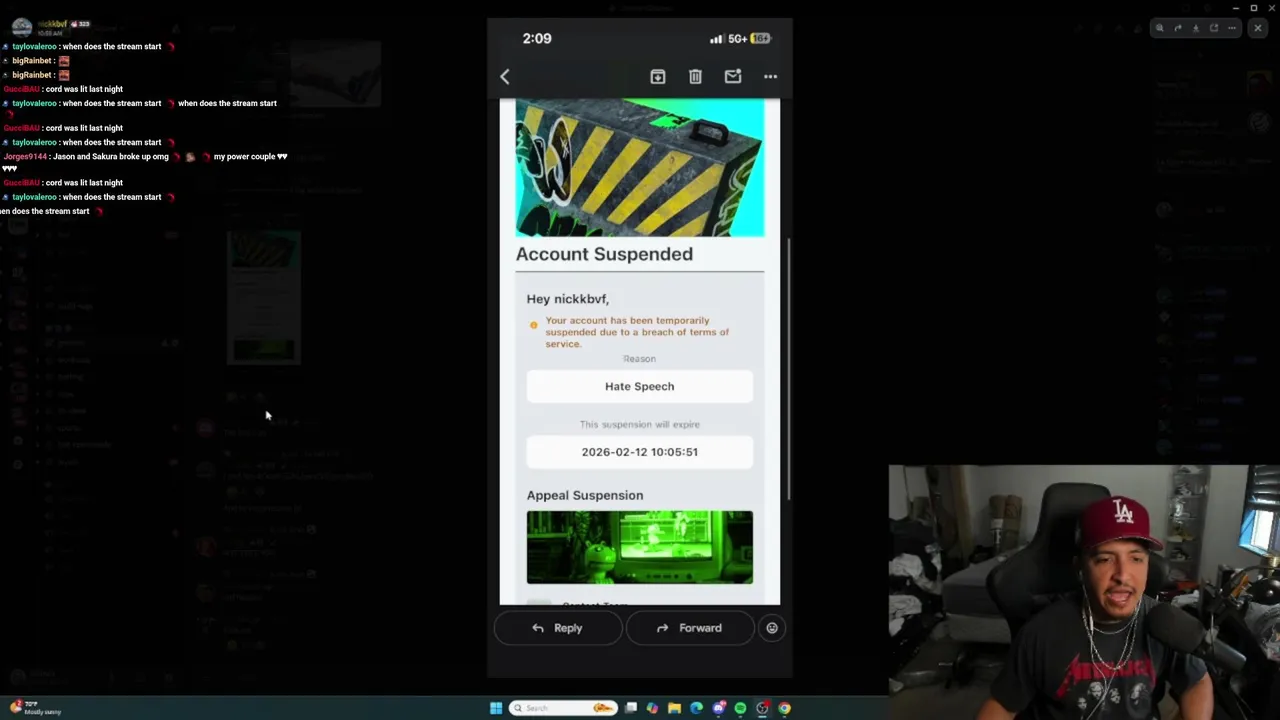Go back using the email back arrow
The height and width of the screenshot is (720, 1280).
point(505,77)
